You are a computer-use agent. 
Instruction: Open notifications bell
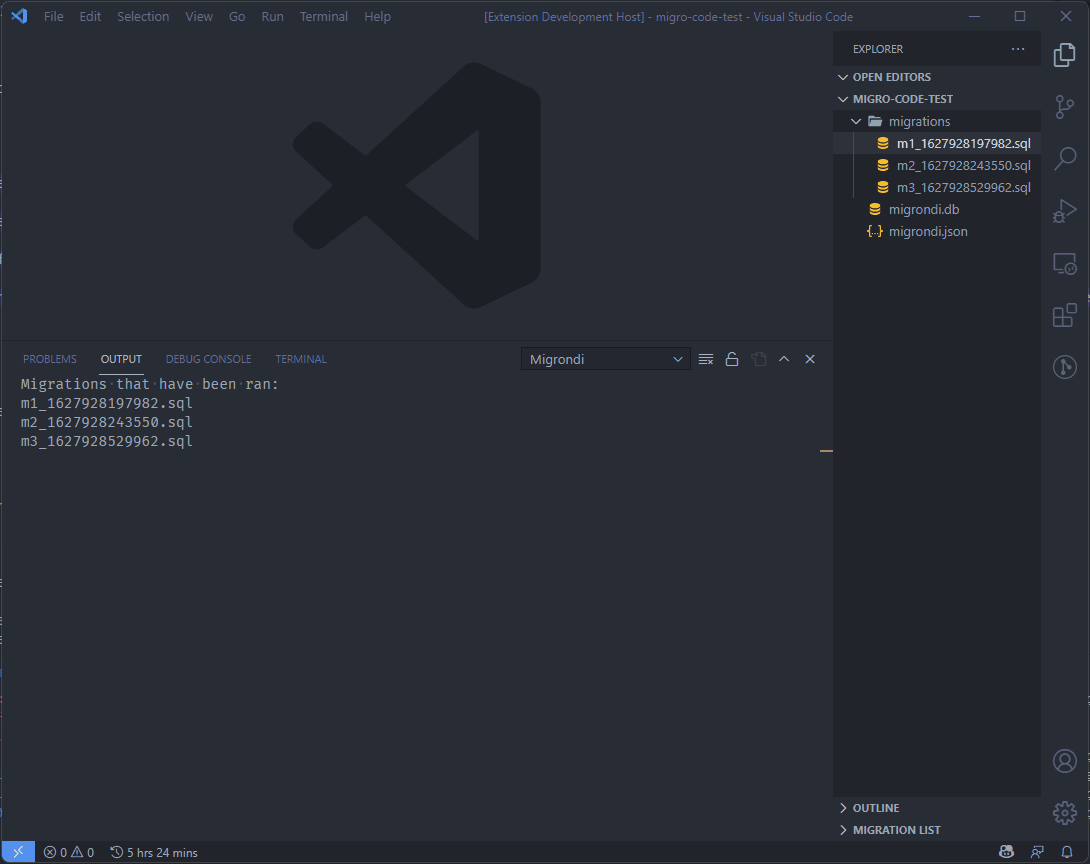(1067, 852)
